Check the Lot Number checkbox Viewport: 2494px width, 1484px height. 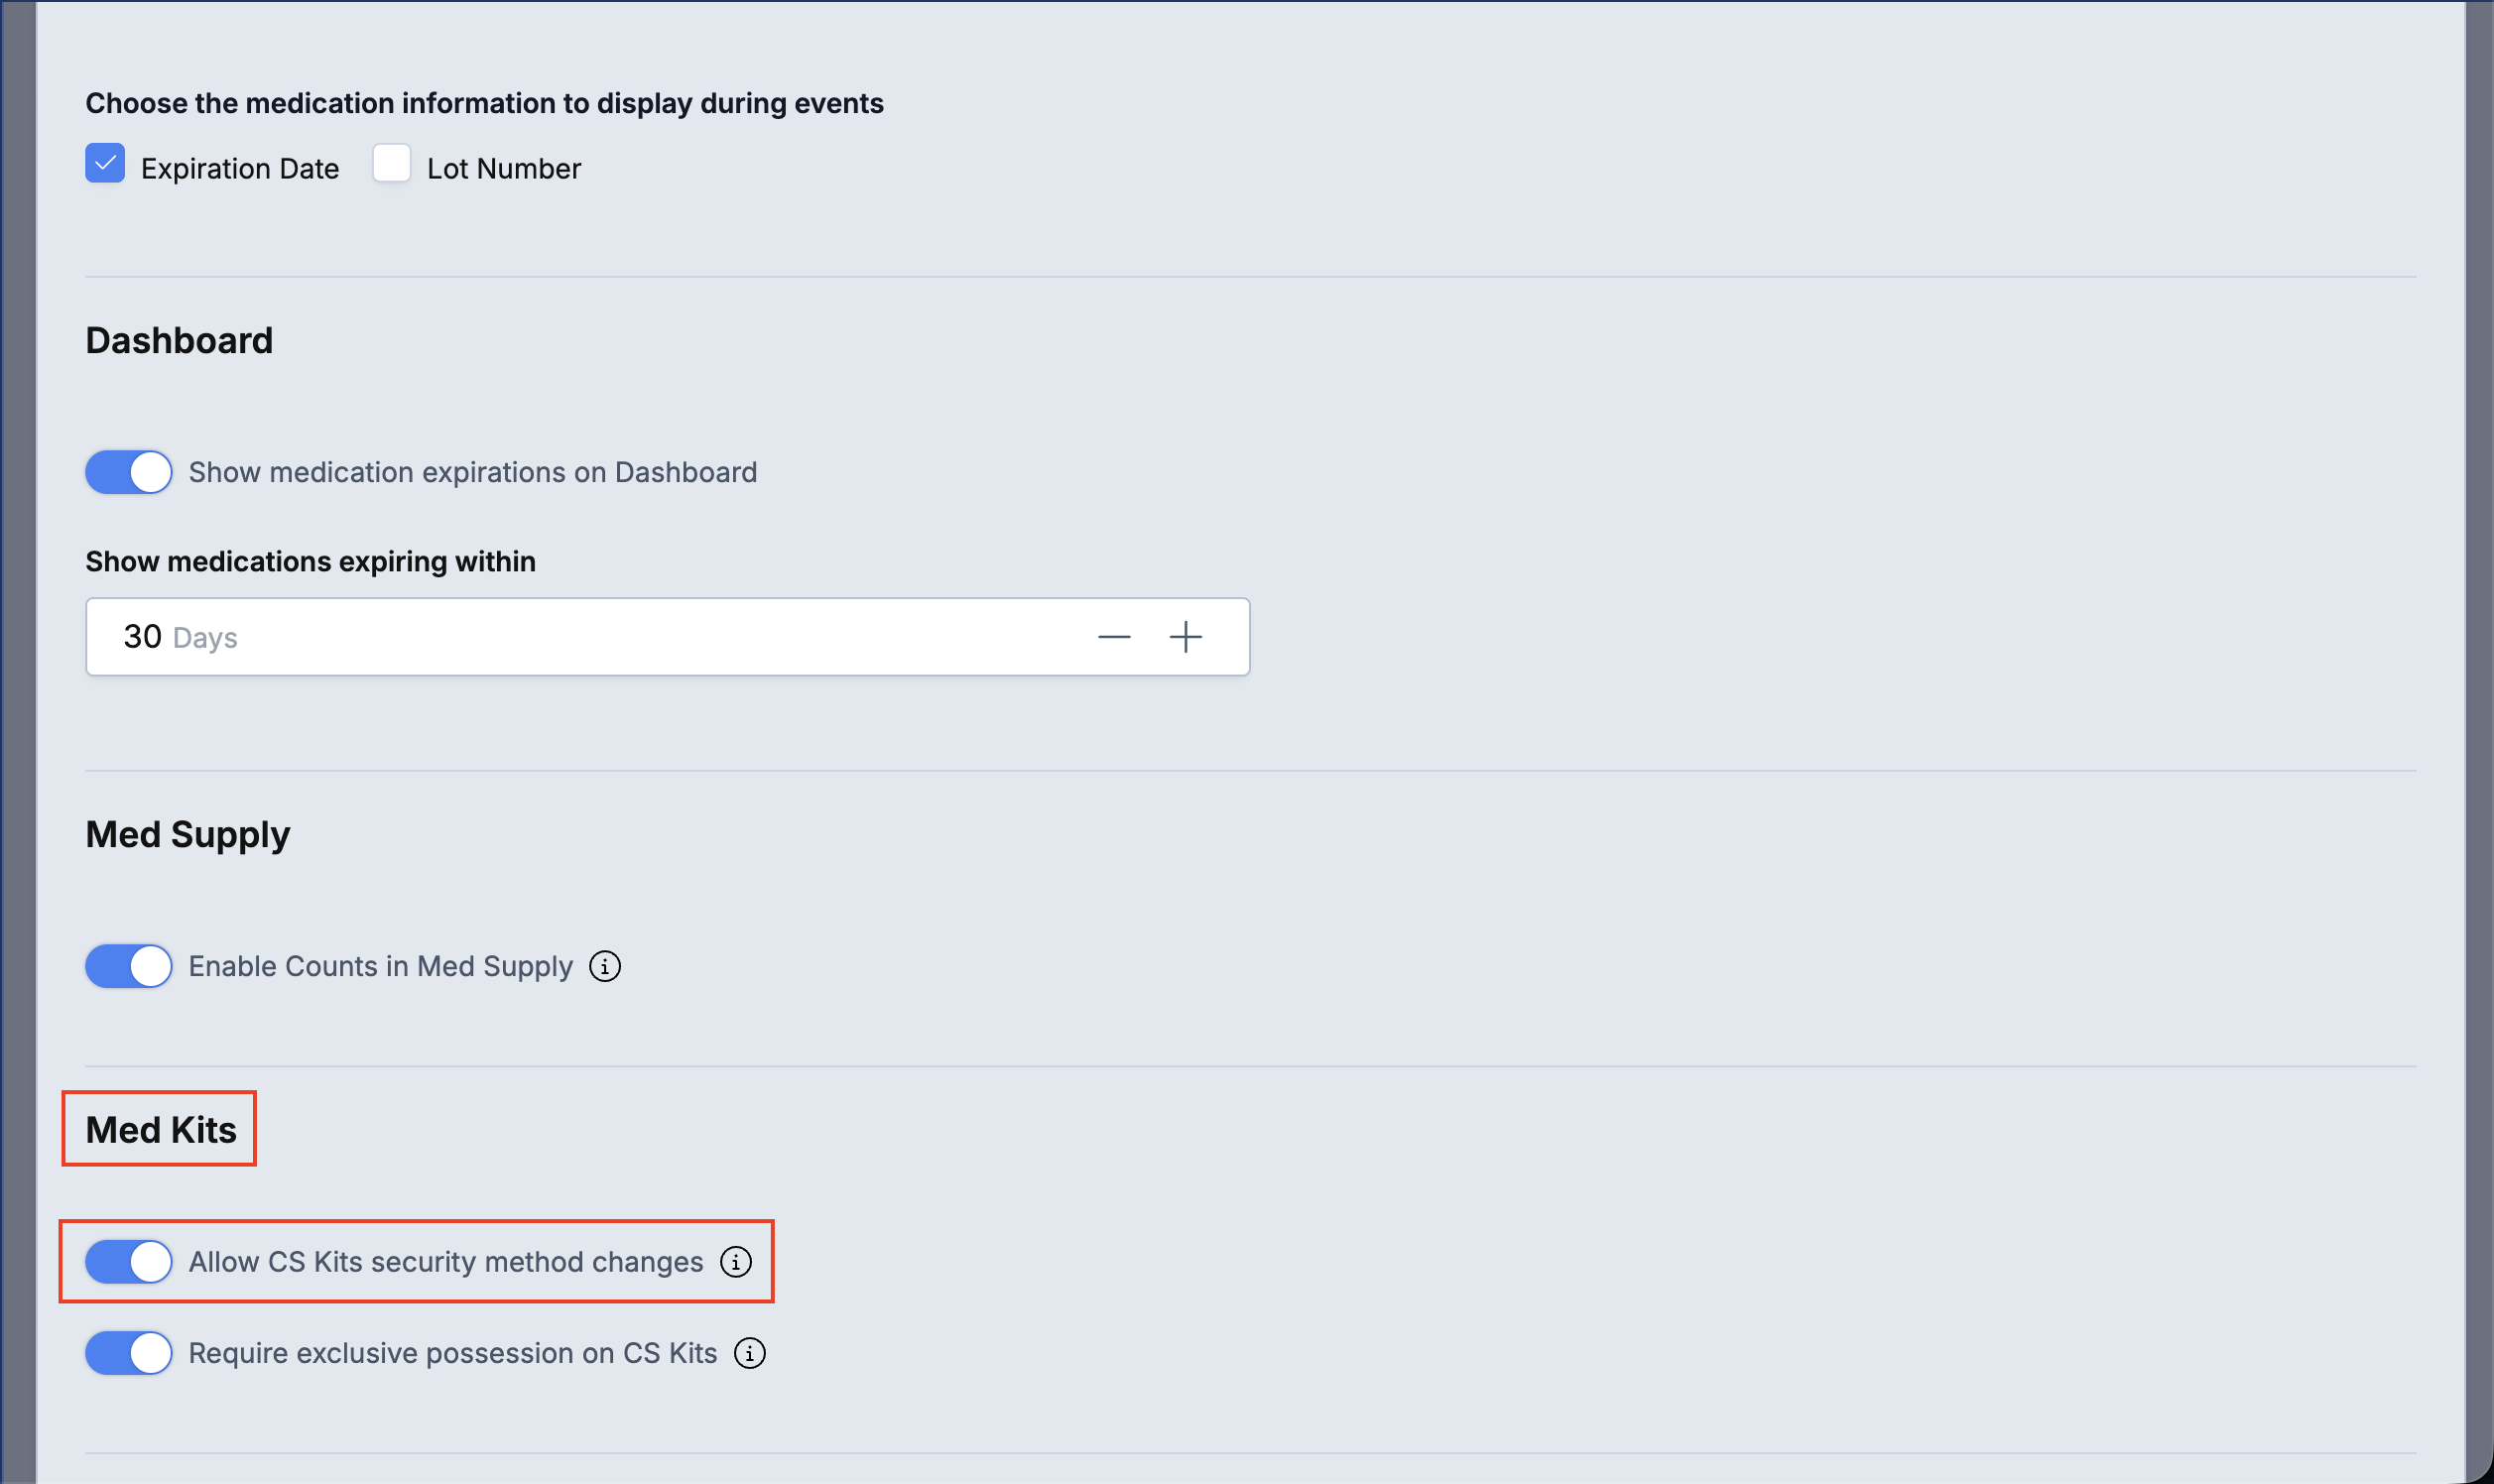coord(391,163)
